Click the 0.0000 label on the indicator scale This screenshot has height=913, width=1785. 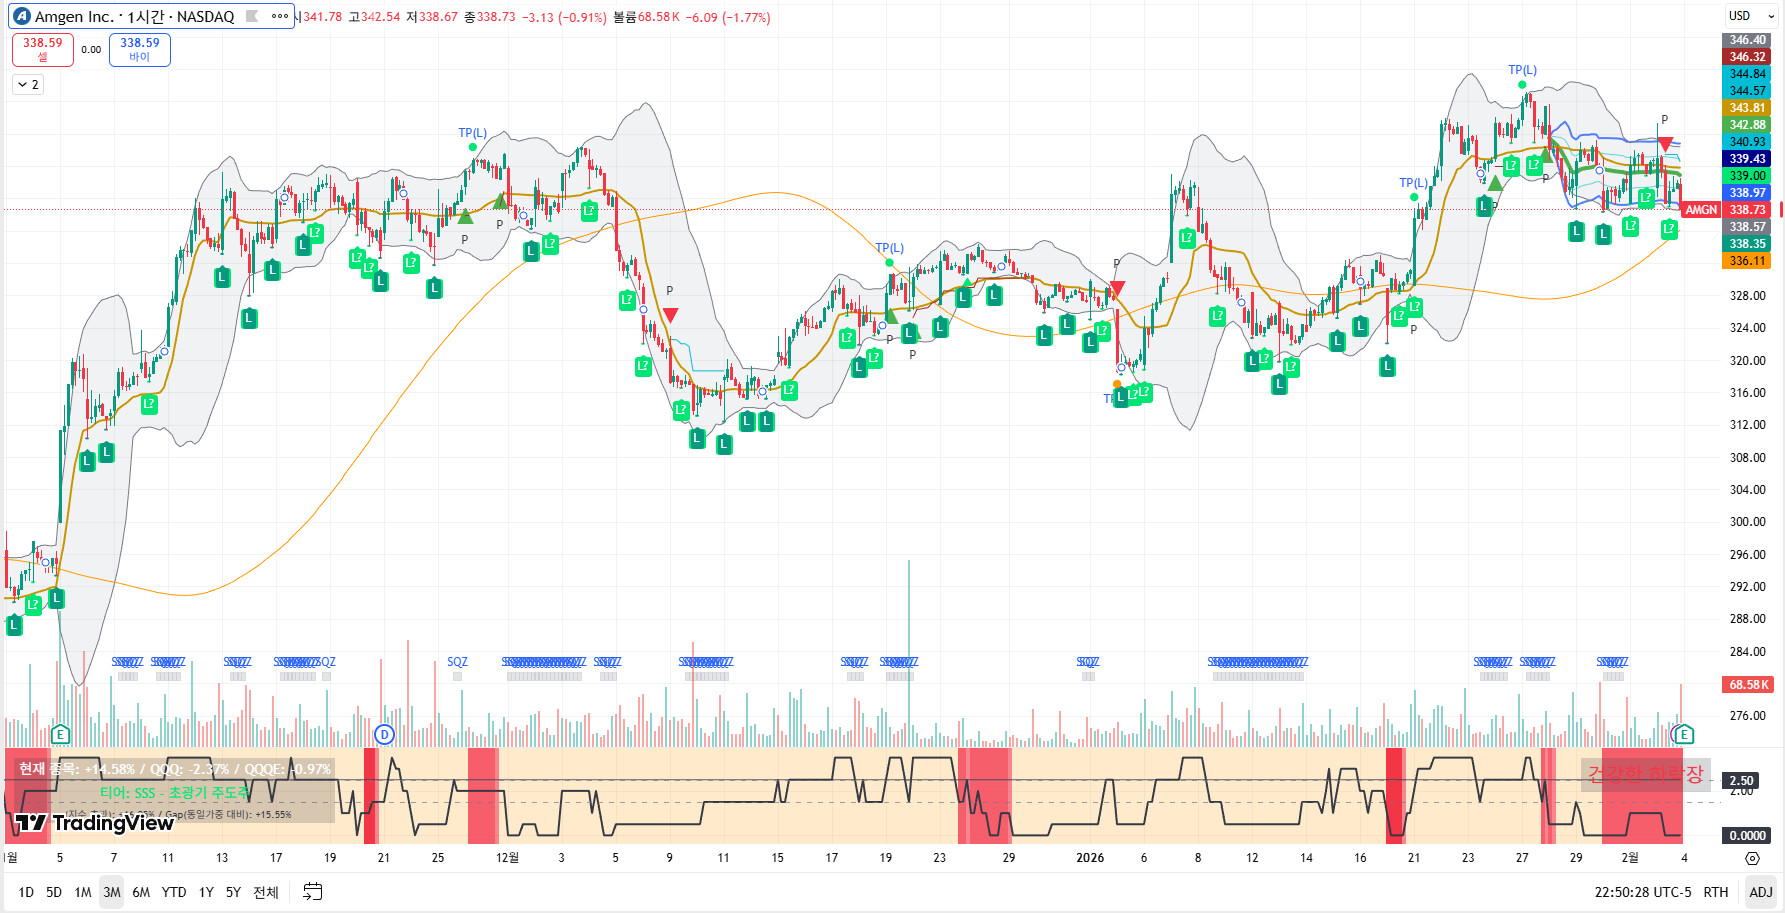(x=1747, y=836)
